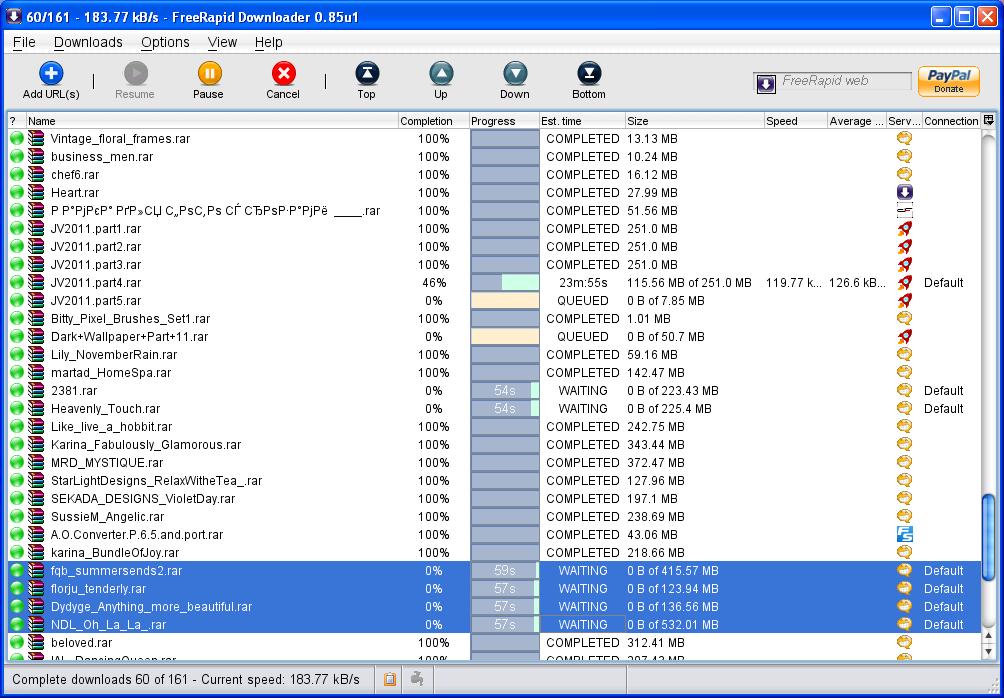Image resolution: width=1004 pixels, height=698 pixels.
Task: Move selection to Top of queue
Action: tap(367, 74)
